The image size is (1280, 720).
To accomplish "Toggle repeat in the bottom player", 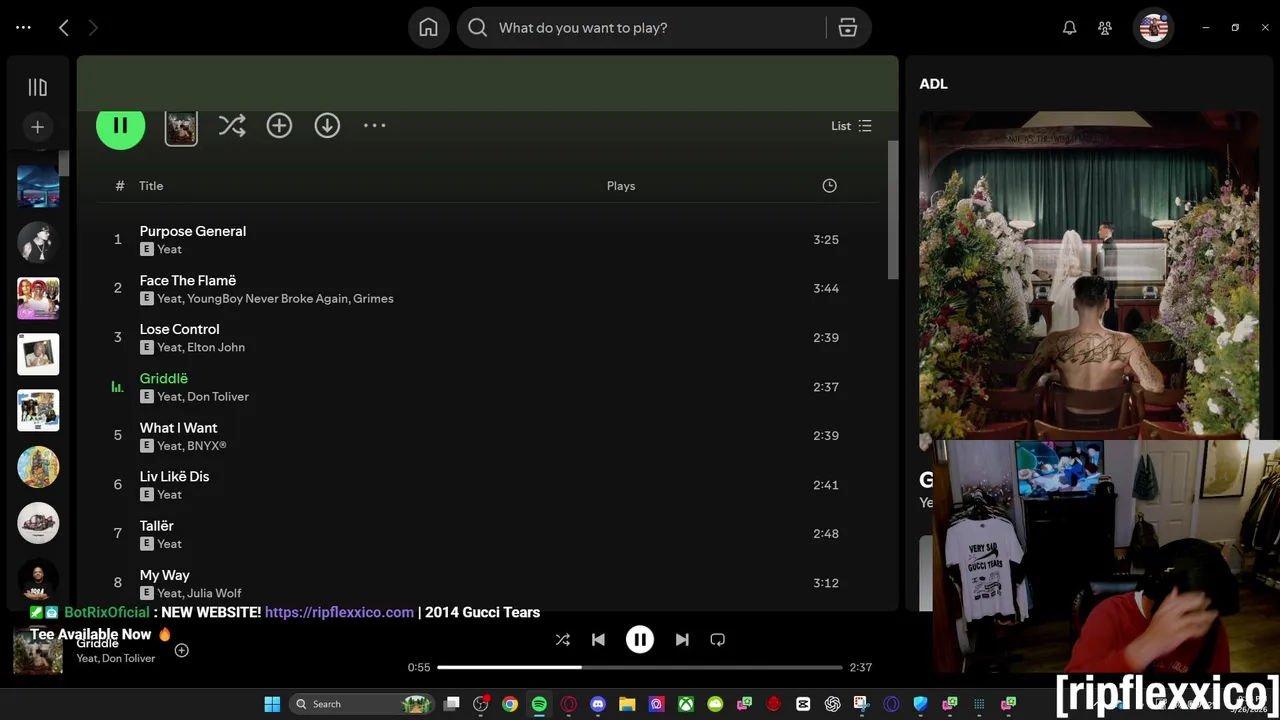I will tap(717, 640).
